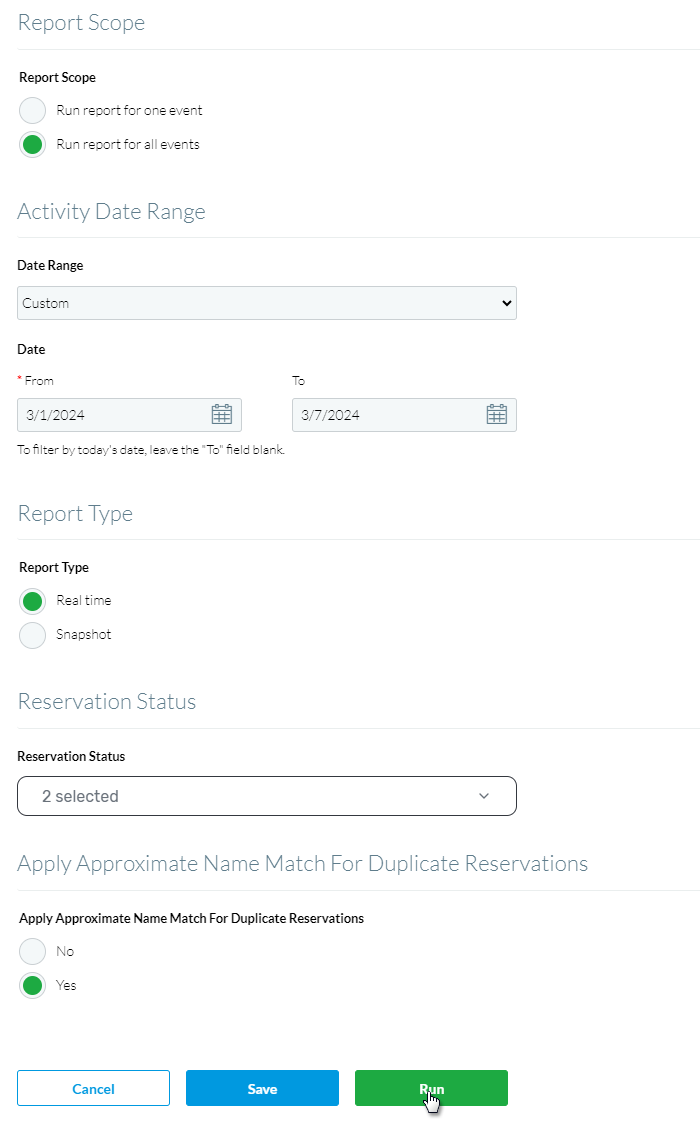Click inside the To date field showing 3/7/2024

[x=380, y=414]
